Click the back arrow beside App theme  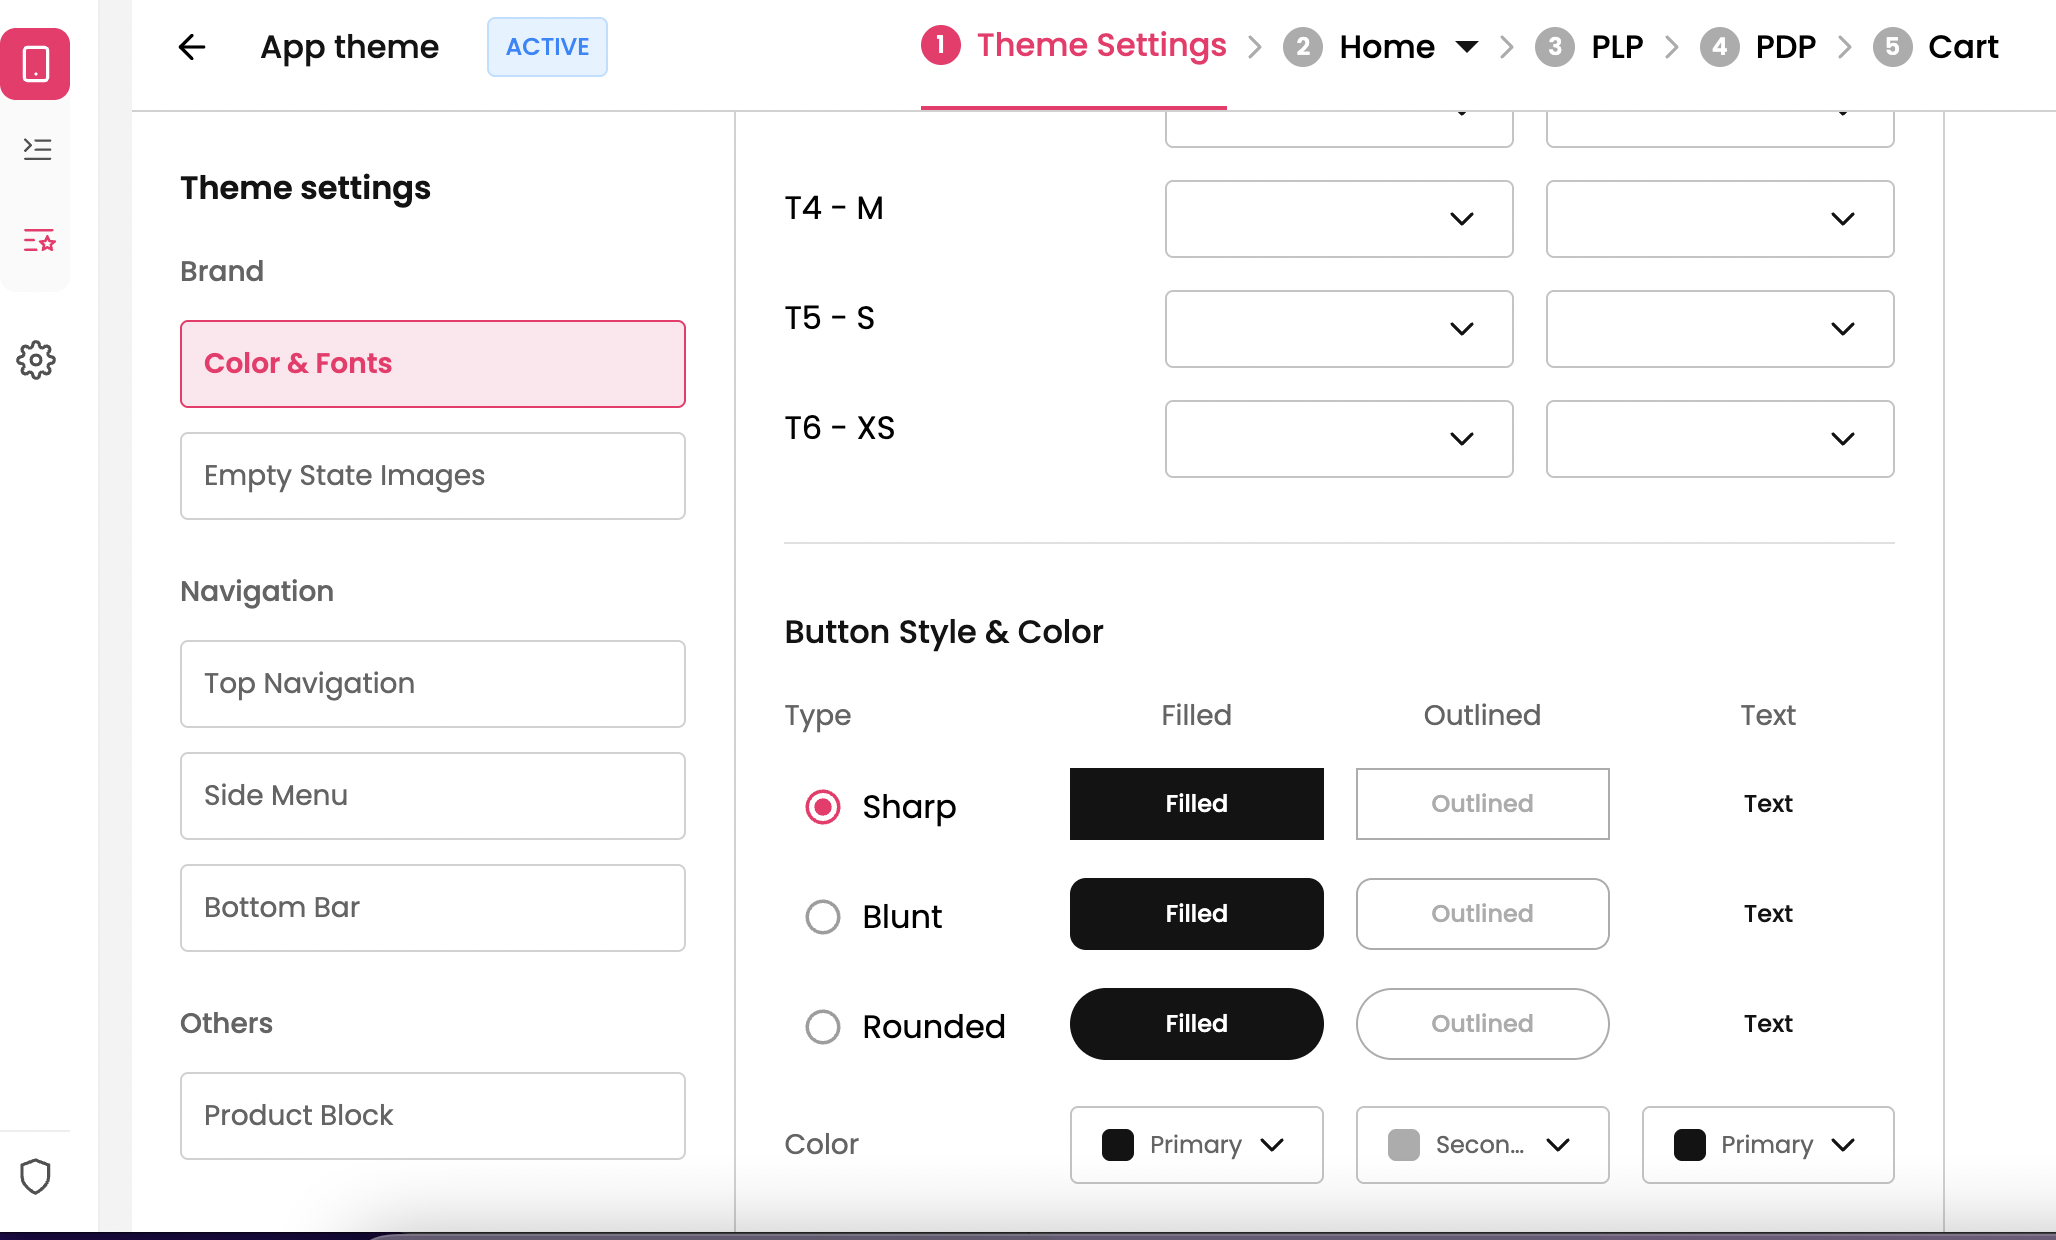click(191, 47)
